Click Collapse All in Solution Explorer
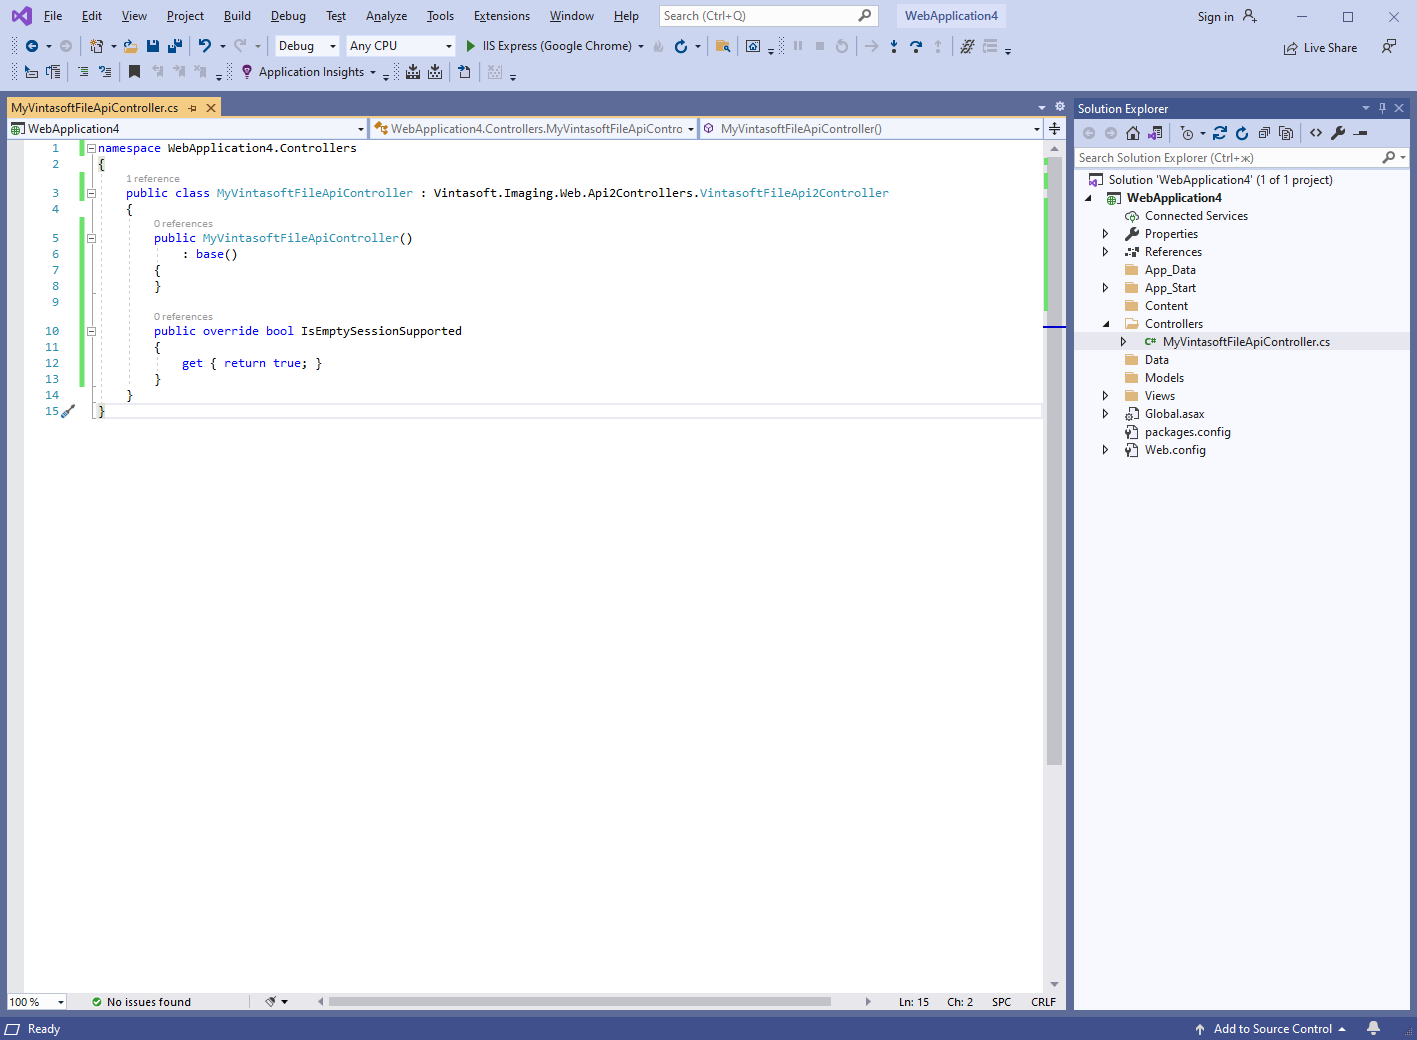Screen dimensions: 1417x1040 [1264, 133]
